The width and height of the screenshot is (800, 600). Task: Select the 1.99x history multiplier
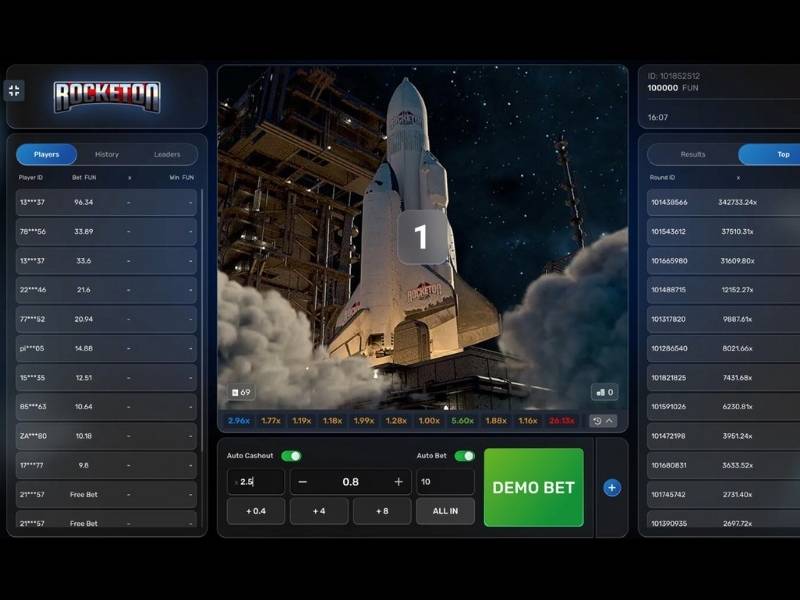tap(364, 420)
